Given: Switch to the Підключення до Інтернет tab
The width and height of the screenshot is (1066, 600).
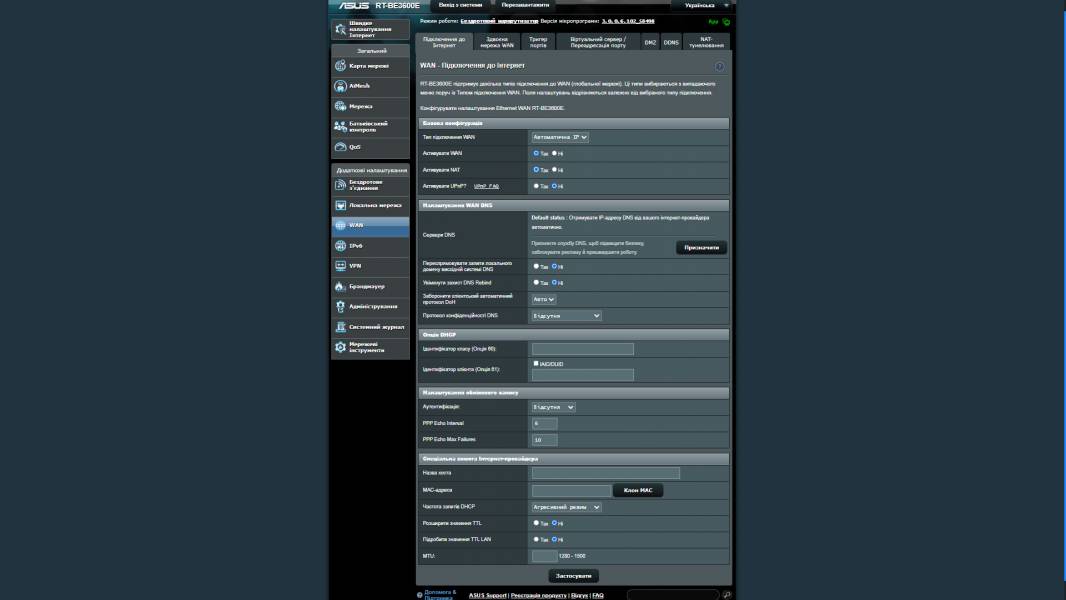Looking at the screenshot, I should click(x=444, y=42).
